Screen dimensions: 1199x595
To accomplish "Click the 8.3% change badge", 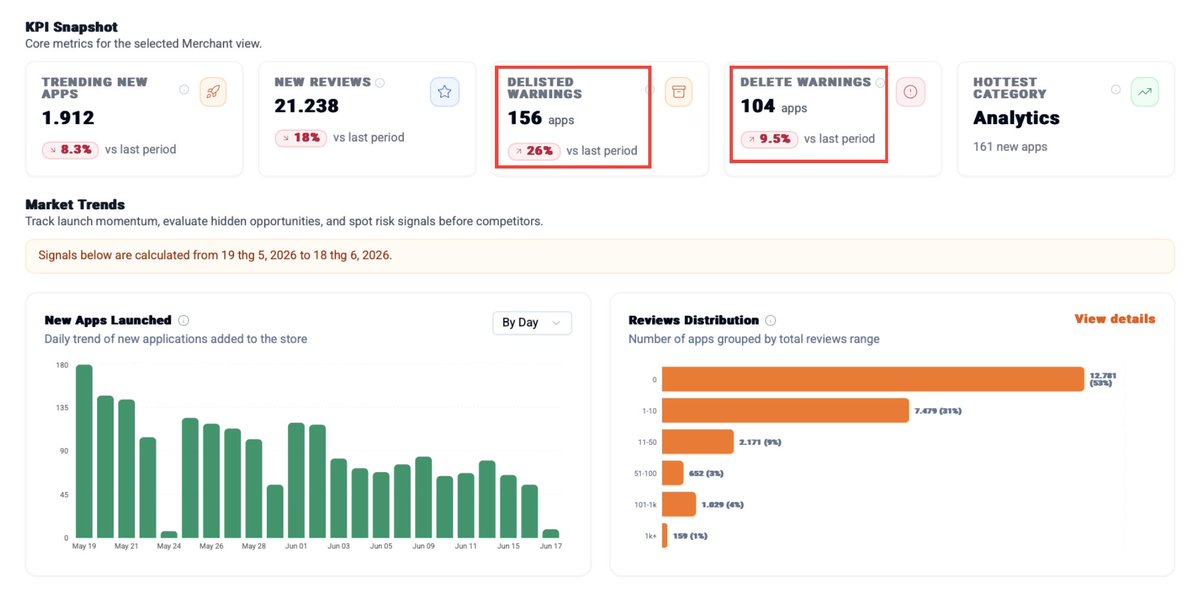I will pos(71,150).
